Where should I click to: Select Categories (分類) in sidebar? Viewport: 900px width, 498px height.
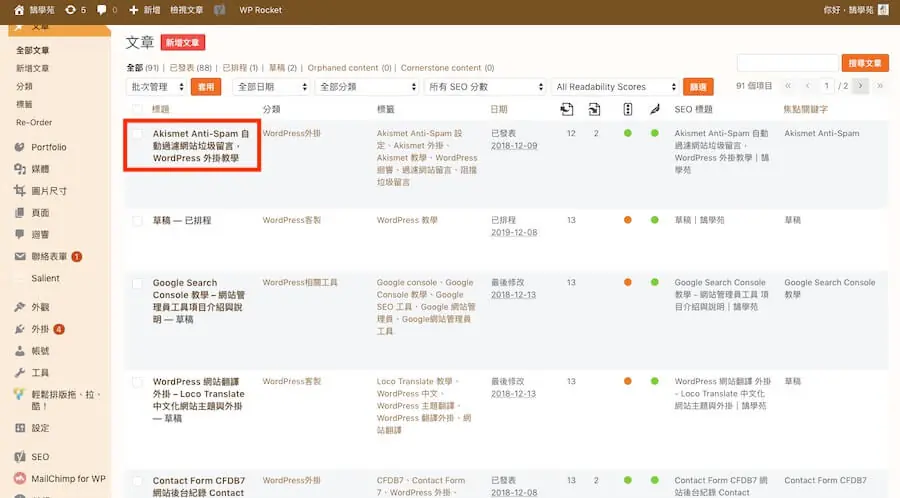pos(24,86)
